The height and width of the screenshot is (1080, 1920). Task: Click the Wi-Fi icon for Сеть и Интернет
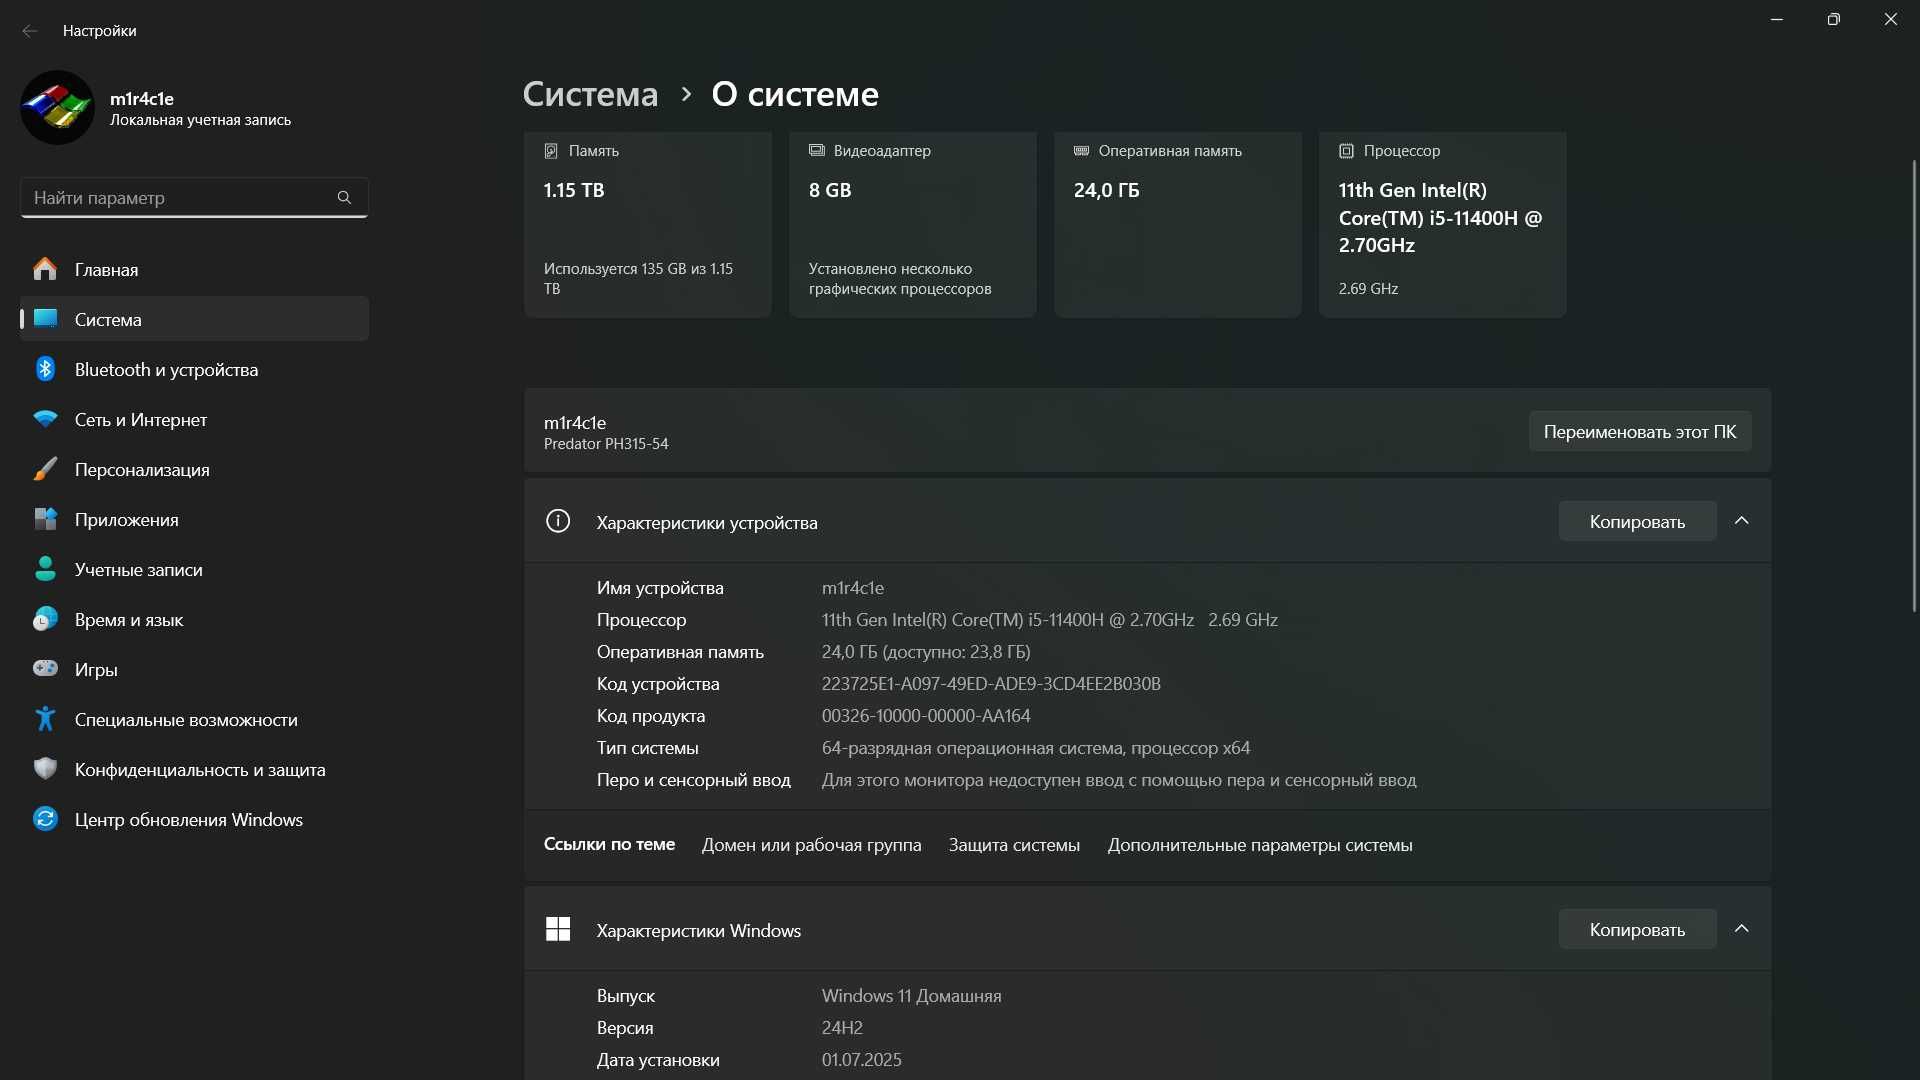pos(45,419)
